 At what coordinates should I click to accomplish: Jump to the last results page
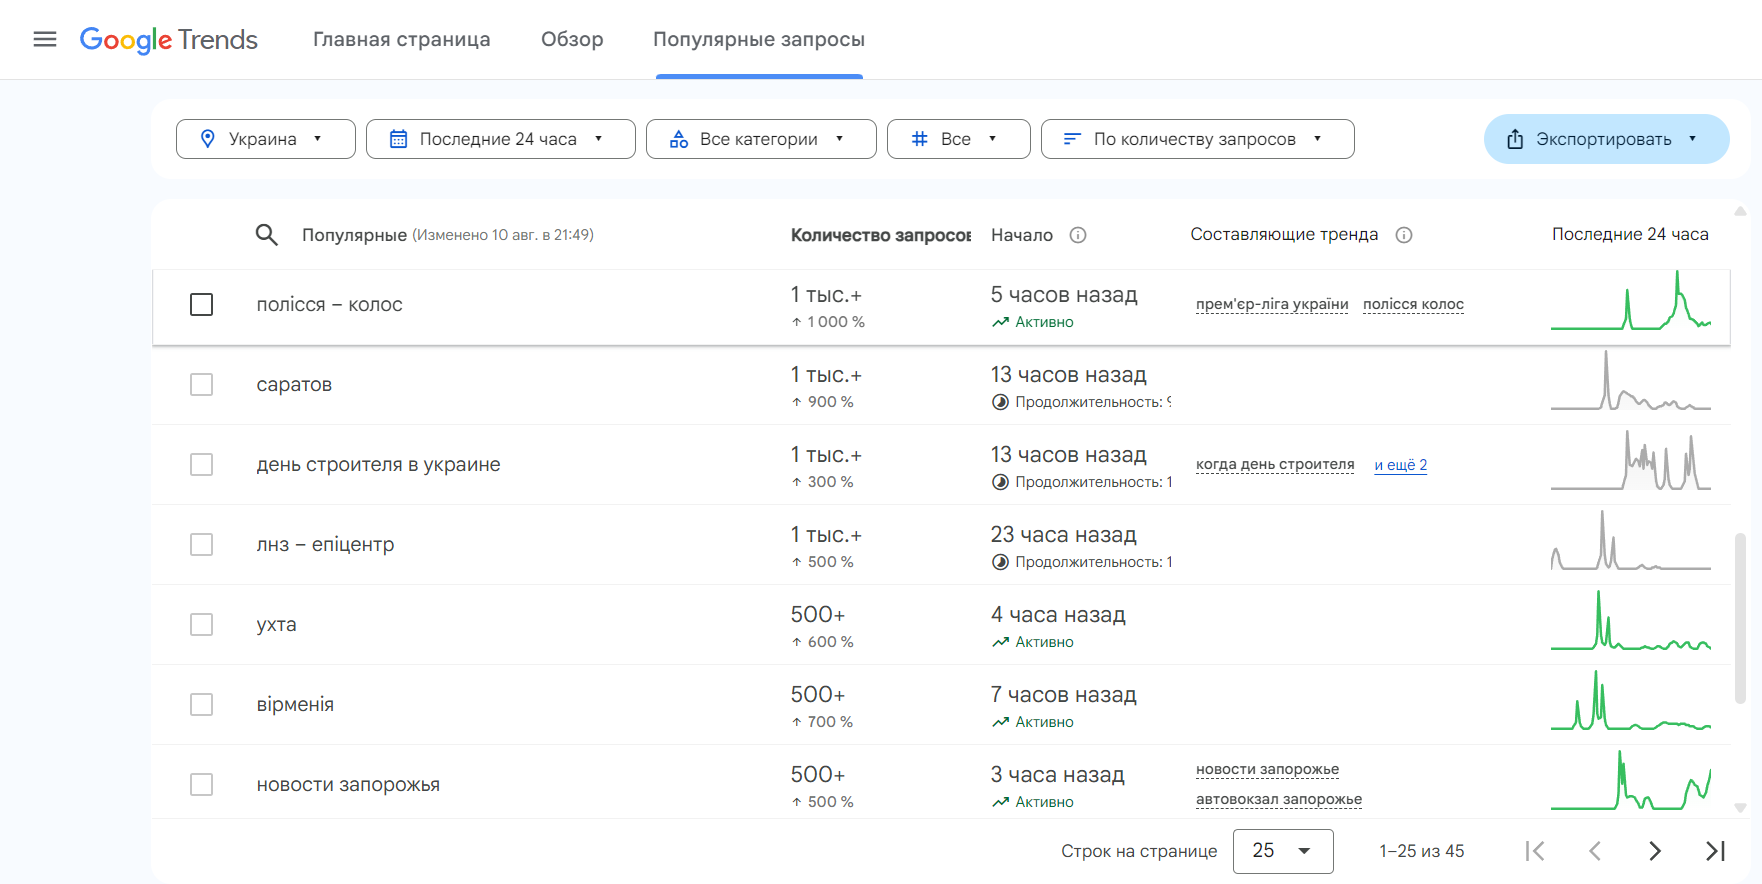1715,851
